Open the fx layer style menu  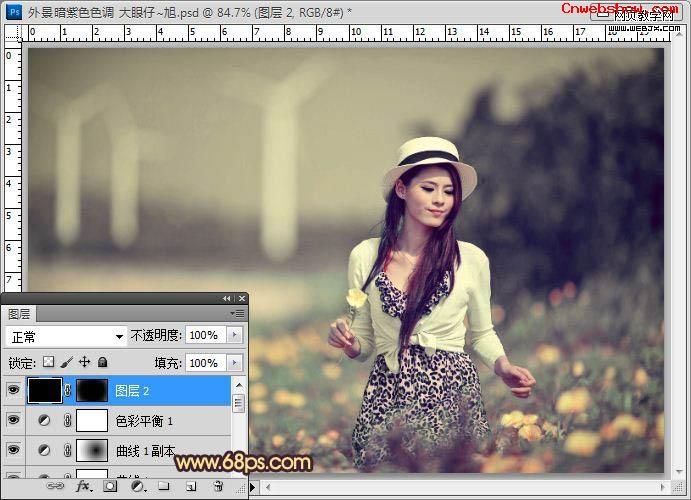84,486
